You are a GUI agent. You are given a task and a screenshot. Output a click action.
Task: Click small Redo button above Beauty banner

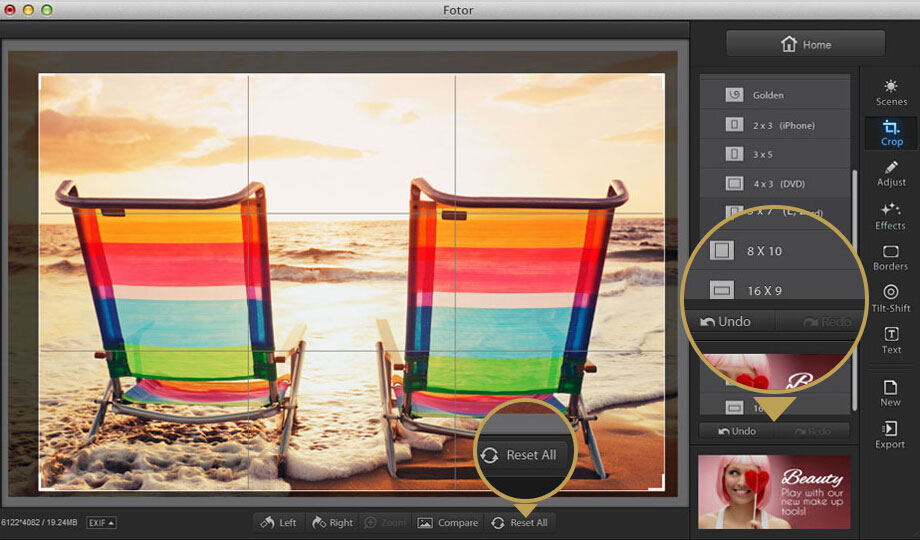click(813, 431)
